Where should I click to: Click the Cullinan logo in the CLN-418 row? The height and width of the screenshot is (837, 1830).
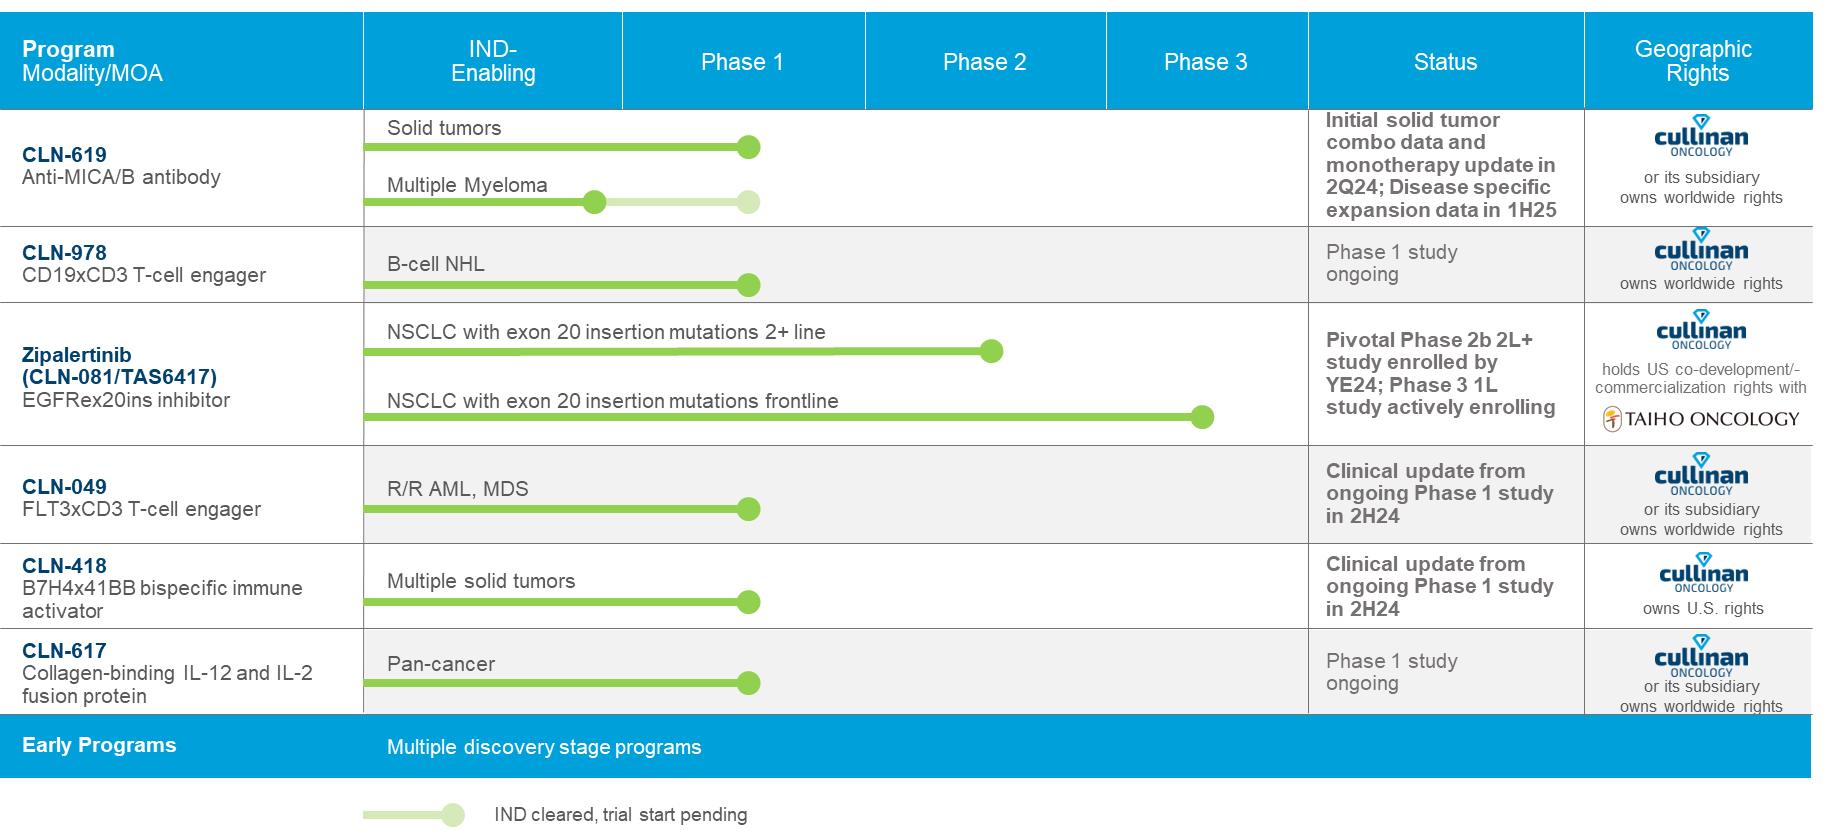1702,573
